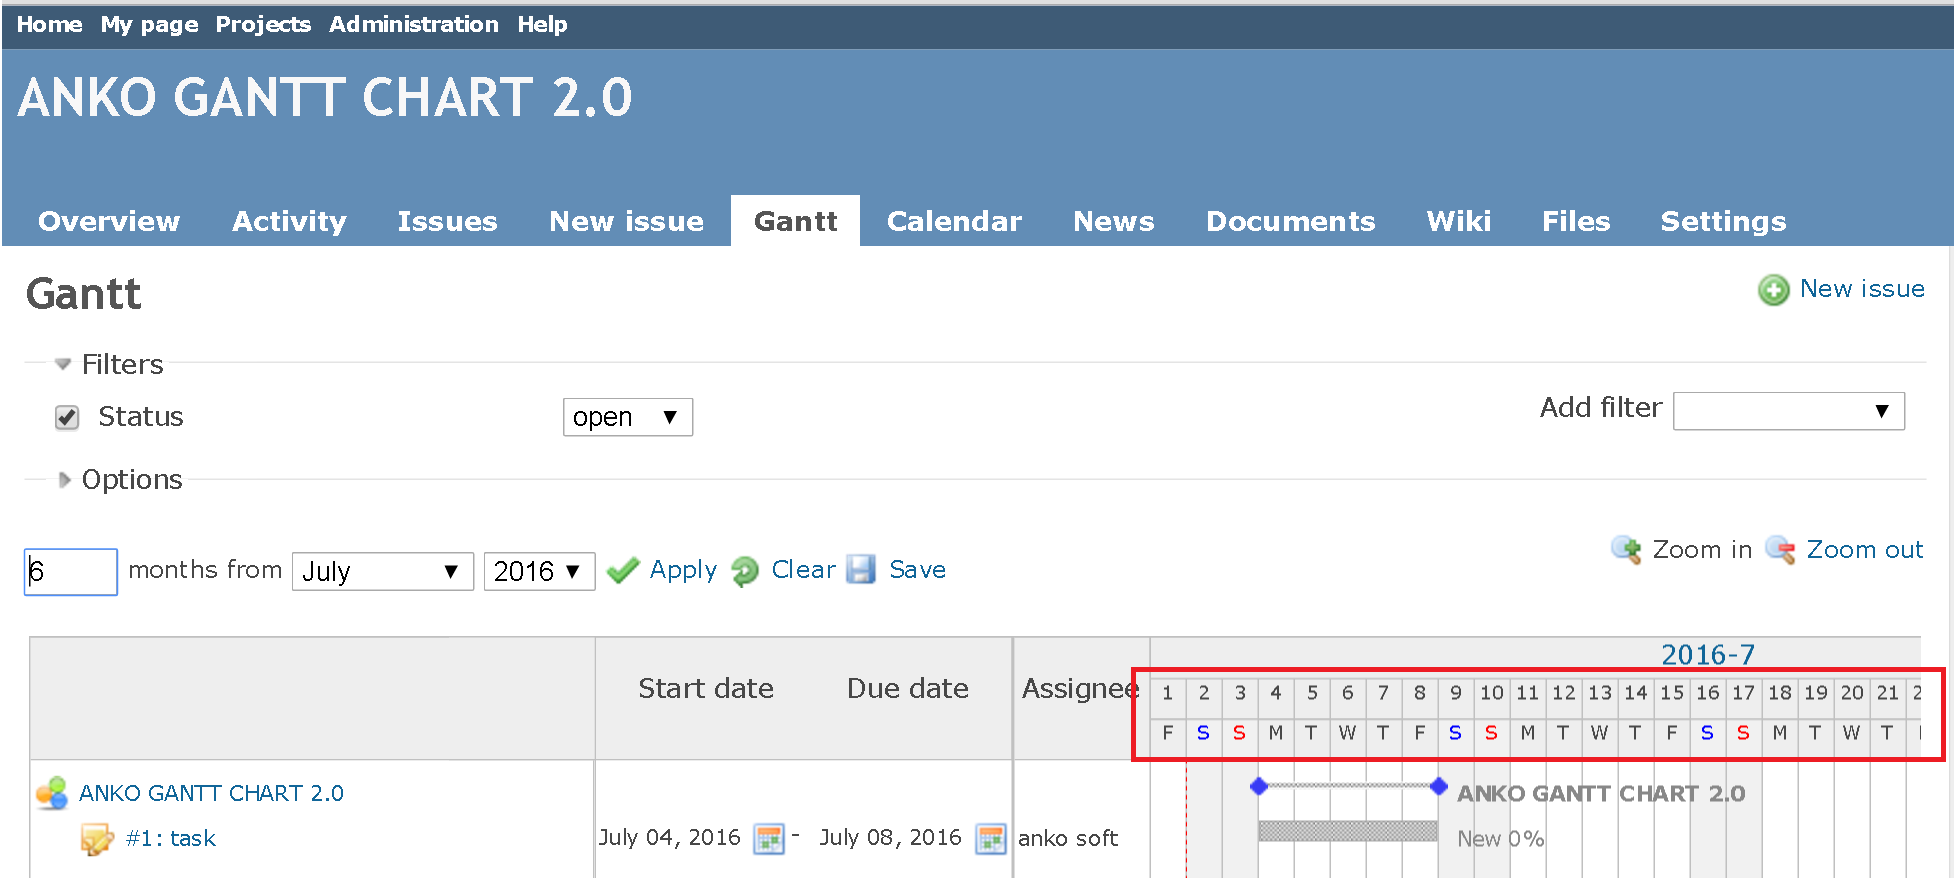Click the Zoom out magnifier icon

1780,550
